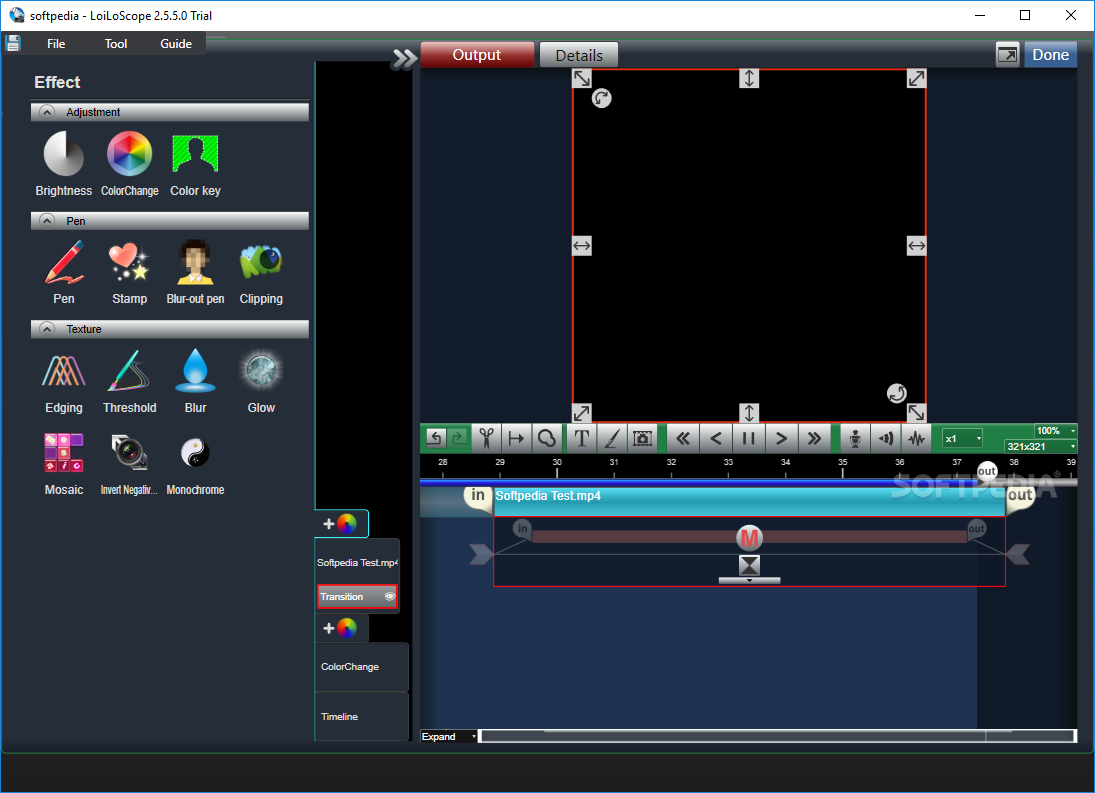Image resolution: width=1095 pixels, height=793 pixels.
Task: Open the x1 playback speed dropdown
Action: [962, 438]
